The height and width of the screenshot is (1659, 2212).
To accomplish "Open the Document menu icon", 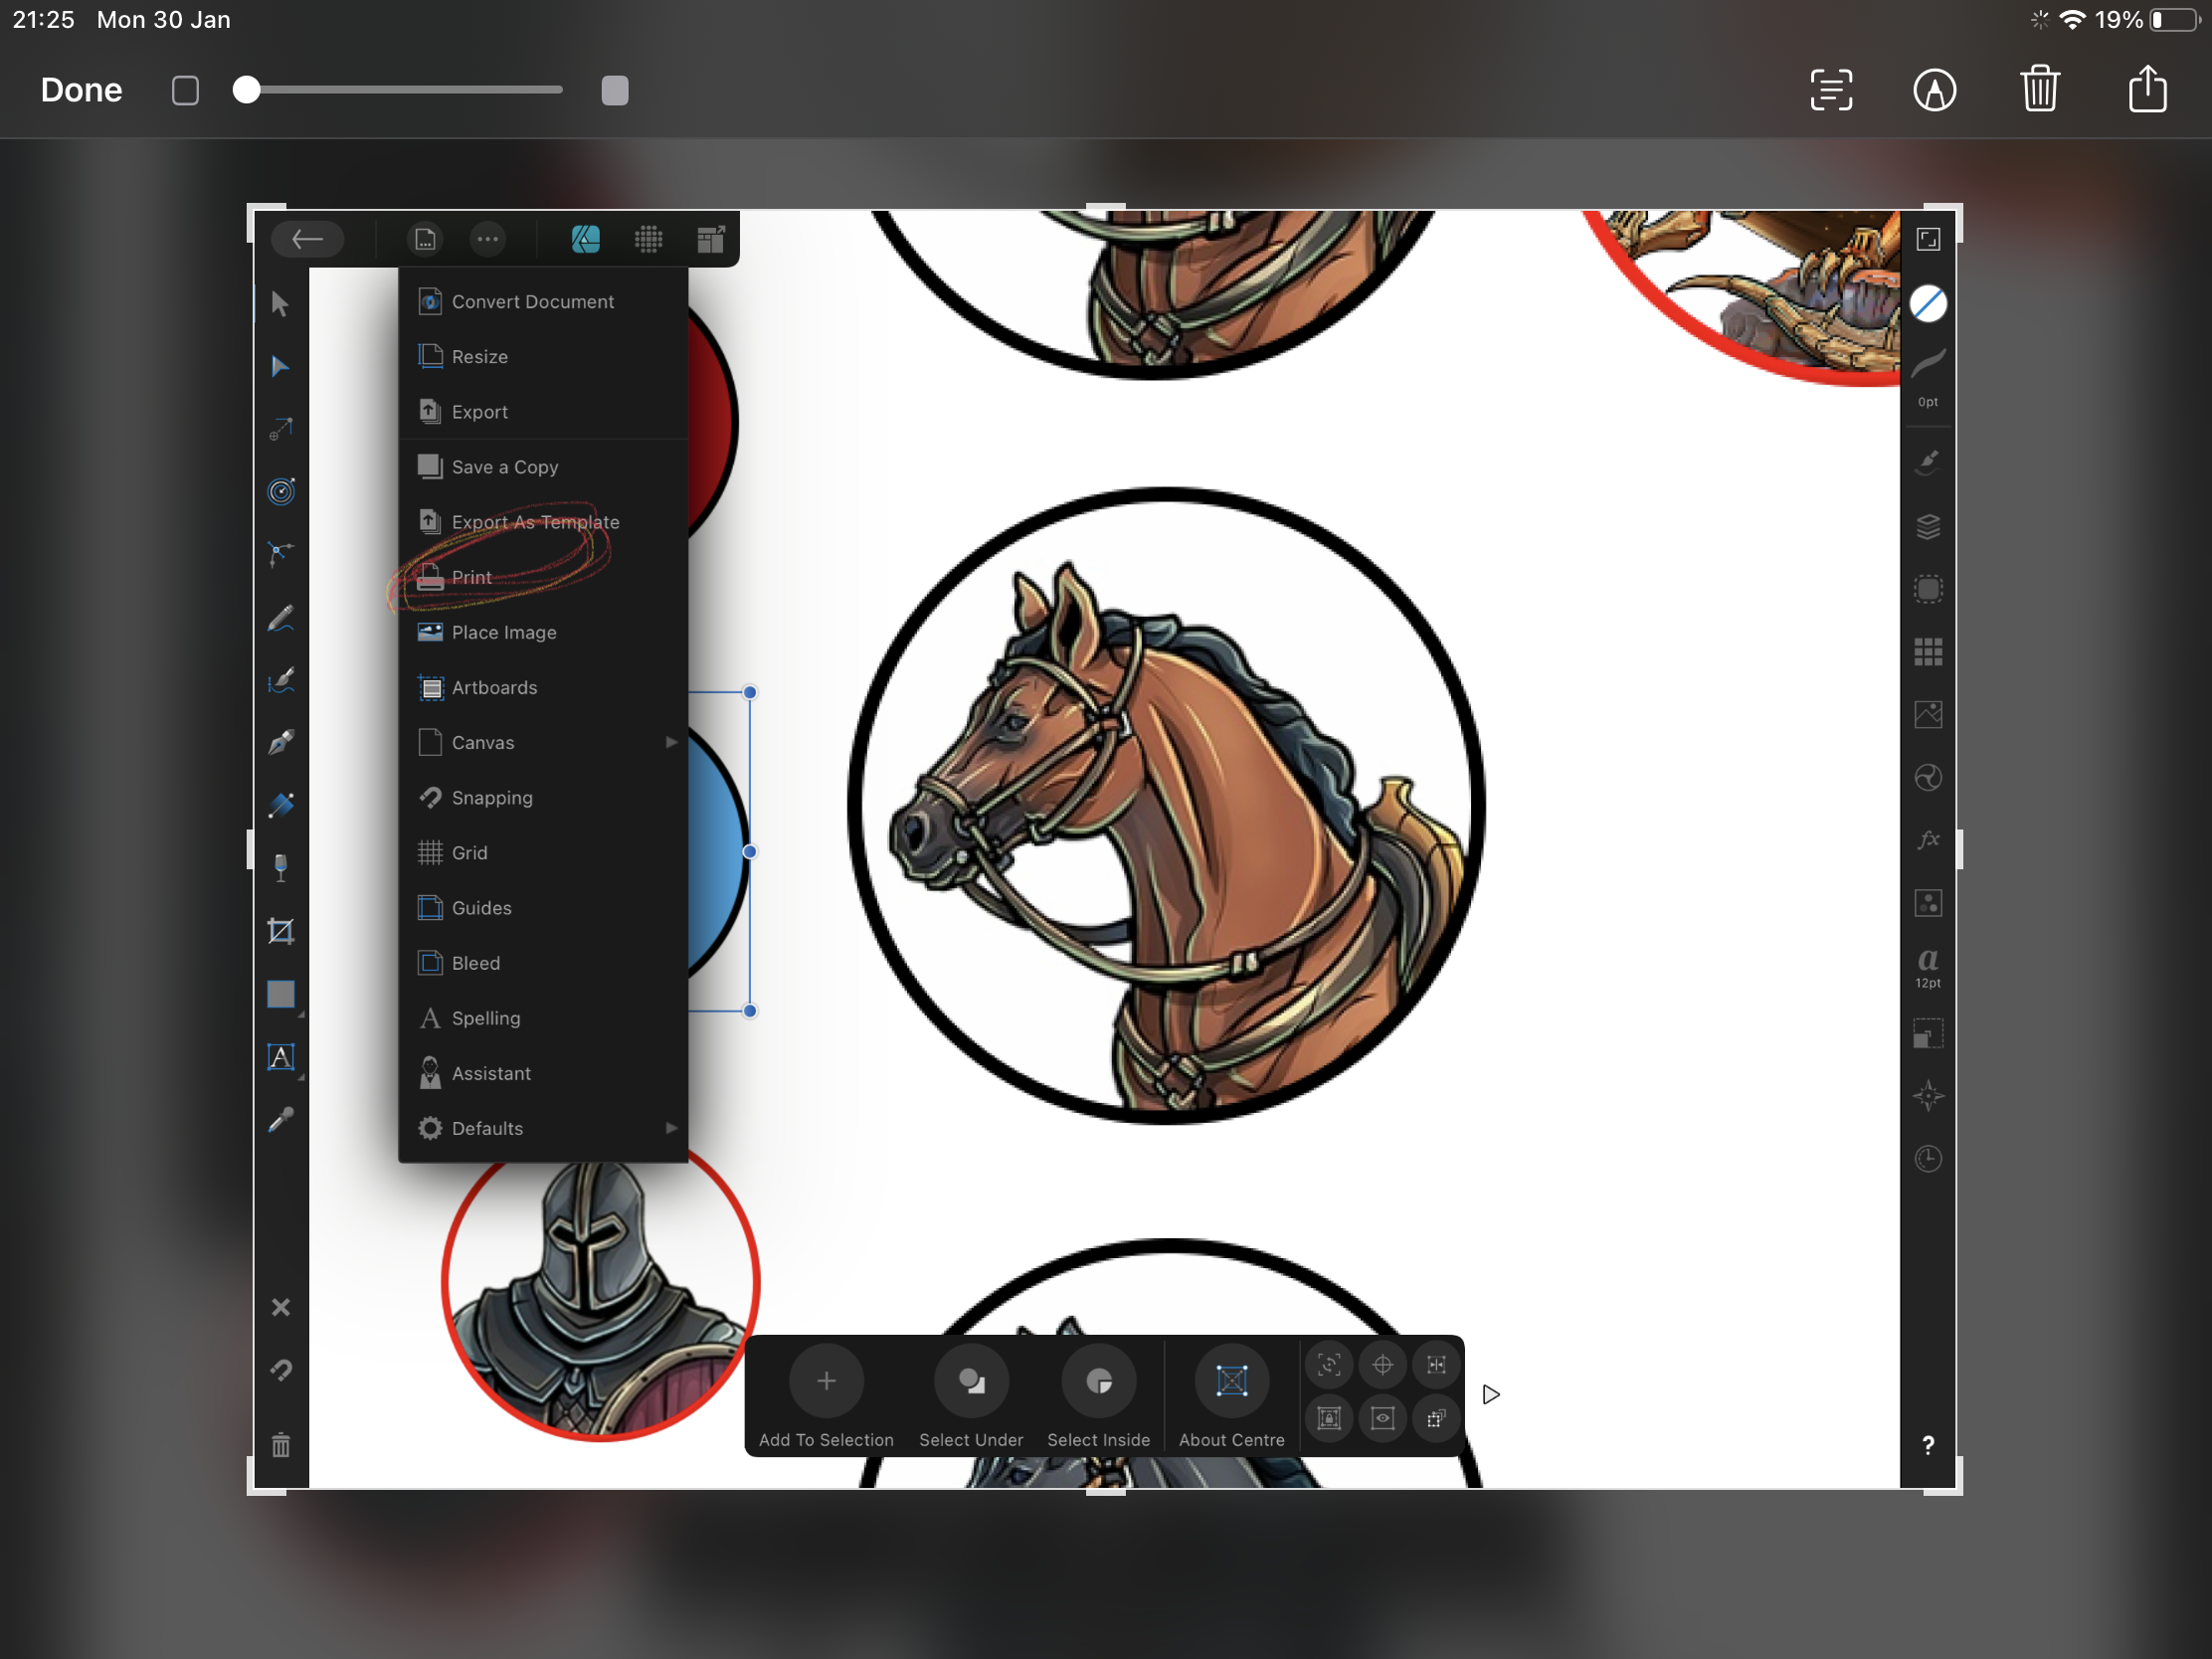I will pyautogui.click(x=425, y=239).
